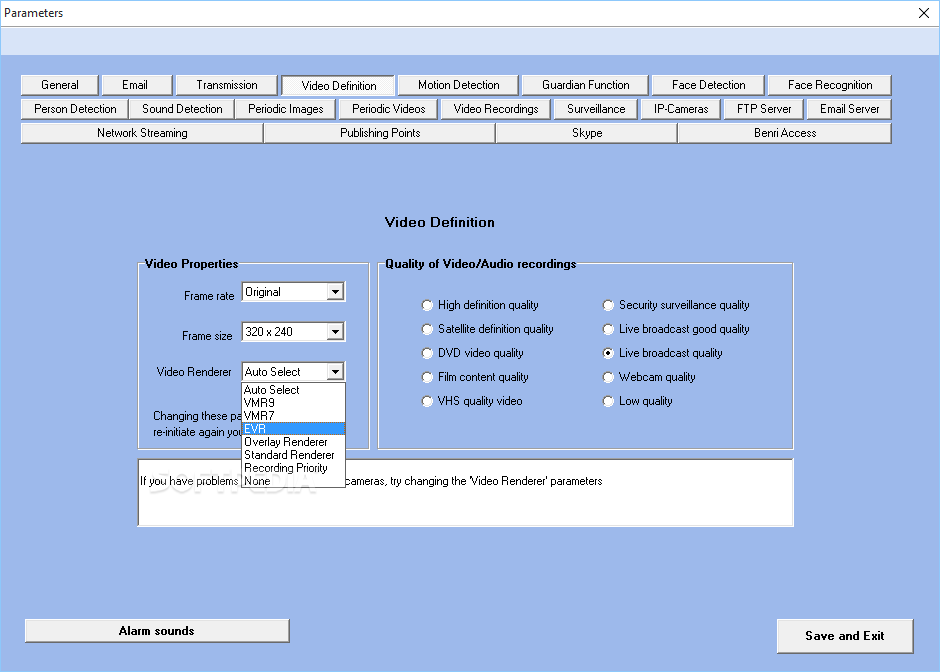Viewport: 940px width, 672px height.
Task: Go to FTP Server tab
Action: (x=764, y=109)
